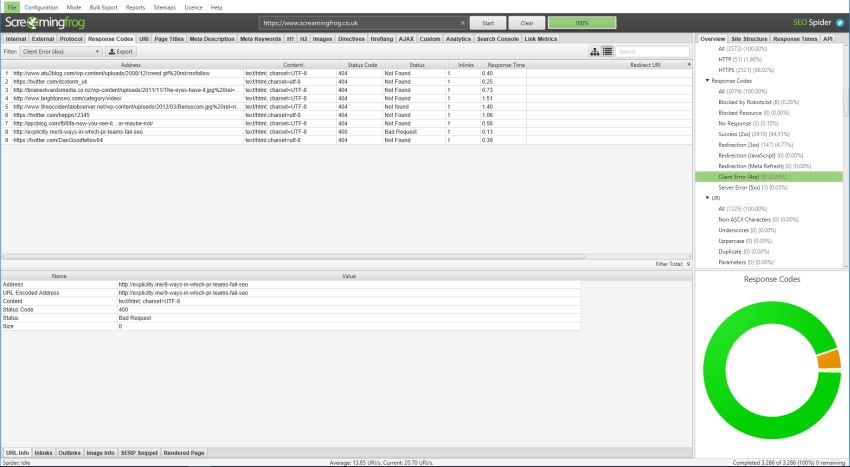Select No Response tree item
Image resolution: width=850 pixels, height=467 pixels.
point(747,124)
